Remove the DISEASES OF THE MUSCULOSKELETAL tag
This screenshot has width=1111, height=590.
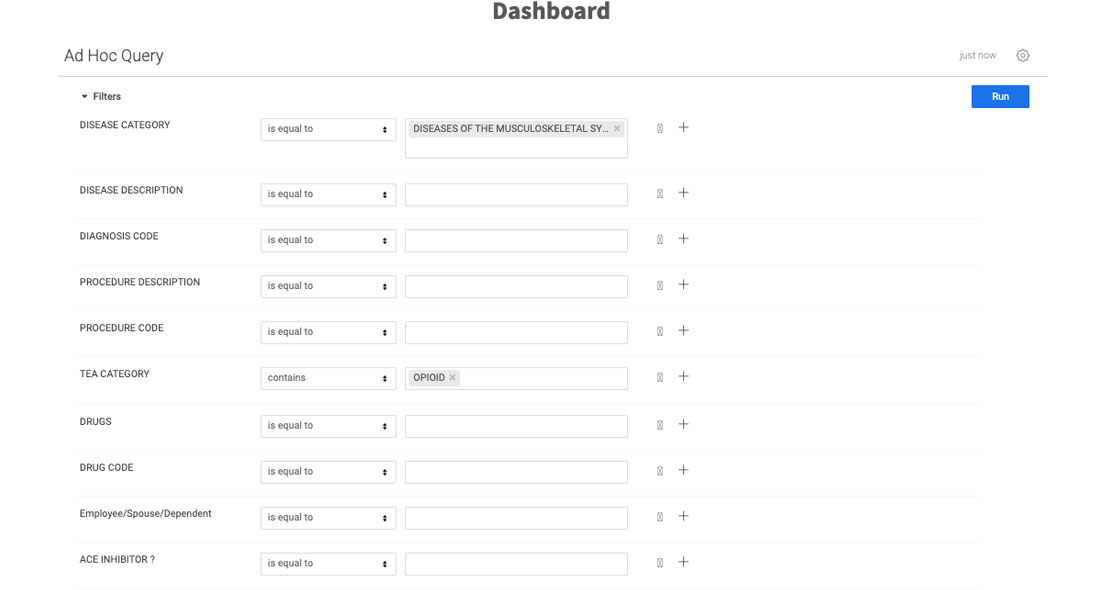[x=617, y=128]
